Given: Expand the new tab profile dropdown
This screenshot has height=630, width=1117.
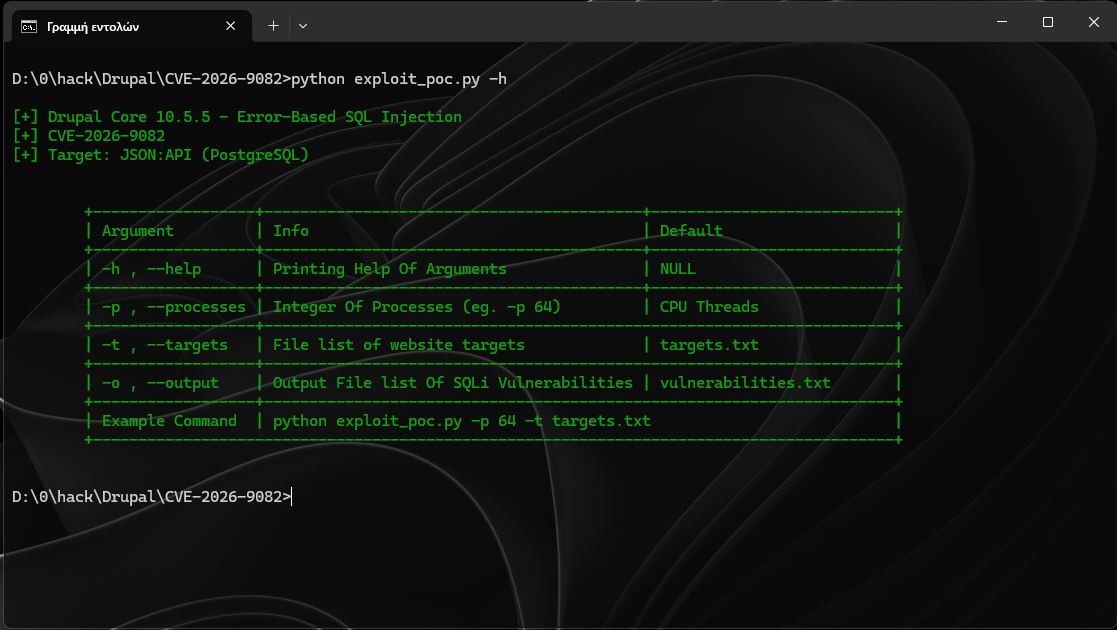Looking at the screenshot, I should (303, 26).
